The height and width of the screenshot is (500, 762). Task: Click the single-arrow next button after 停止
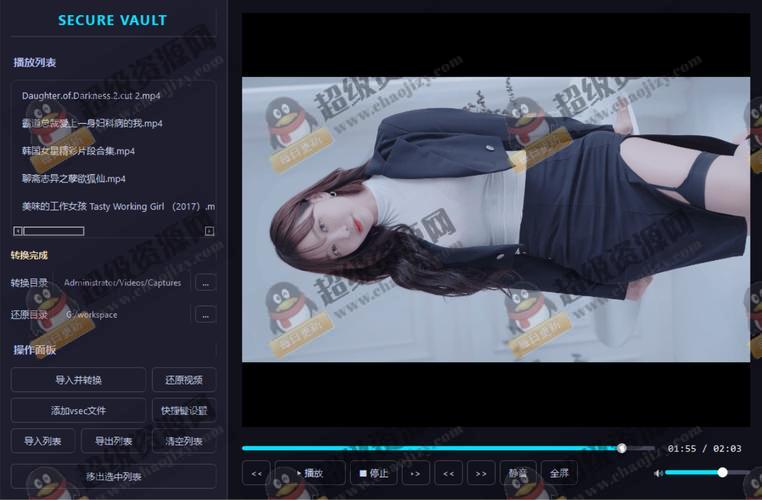coord(416,473)
